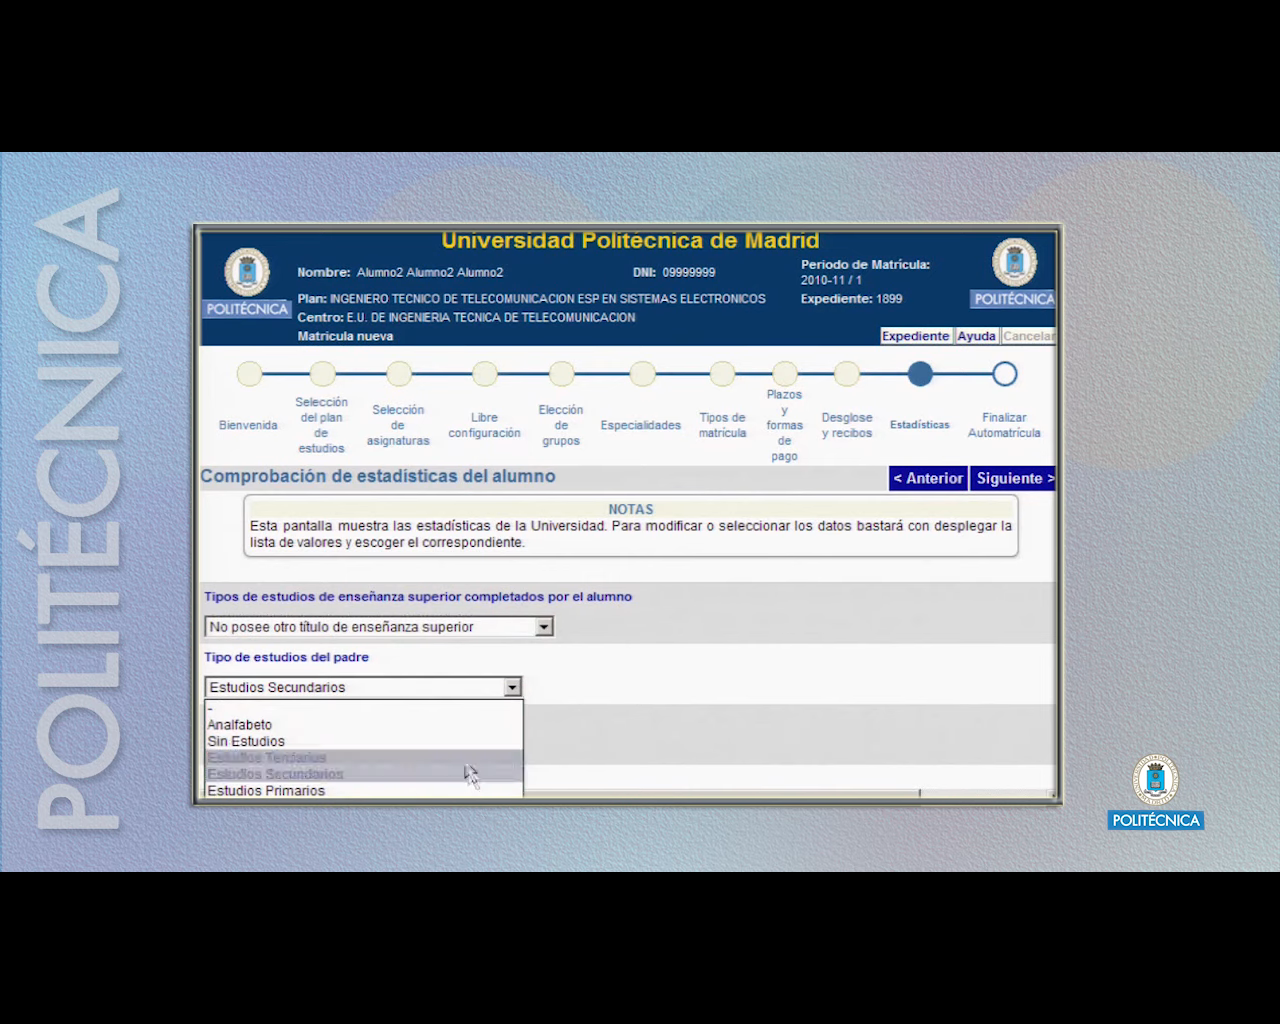
Task: Click the NOTAS heading
Action: coord(631,509)
